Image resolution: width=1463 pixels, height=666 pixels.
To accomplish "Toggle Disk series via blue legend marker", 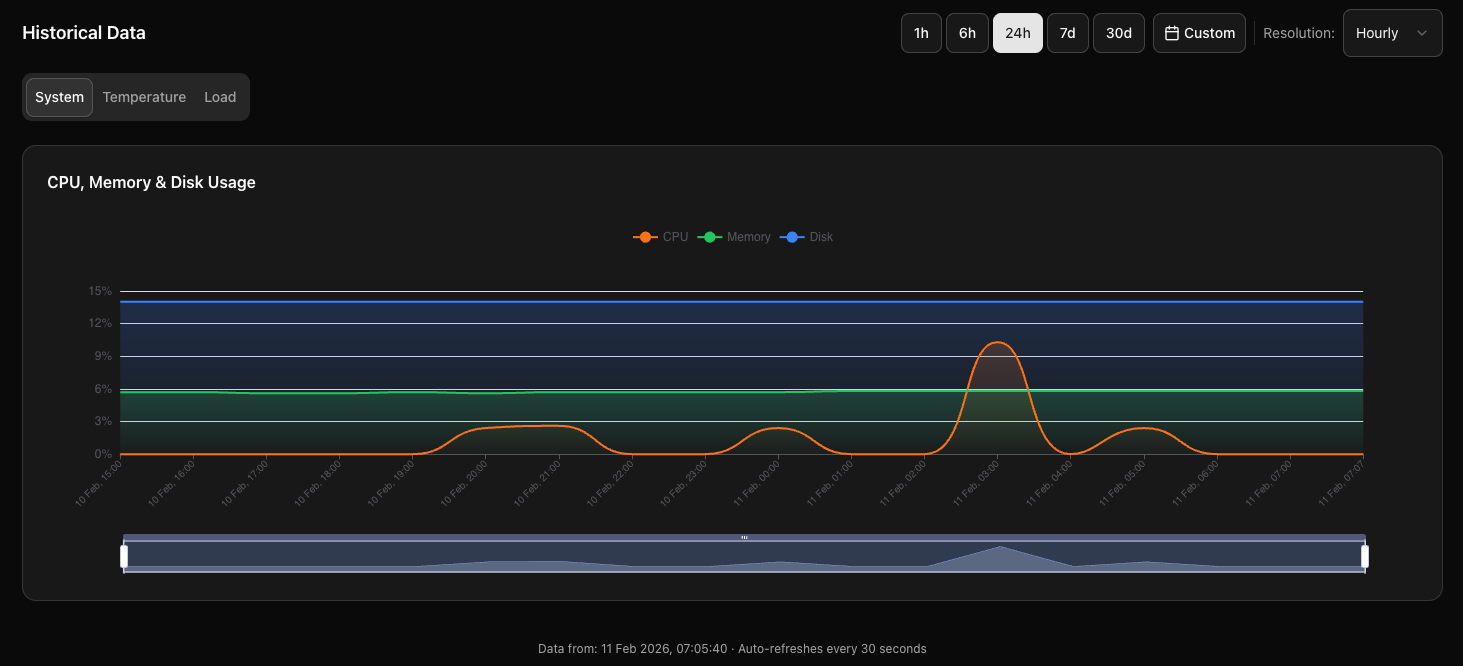I will [x=792, y=237].
